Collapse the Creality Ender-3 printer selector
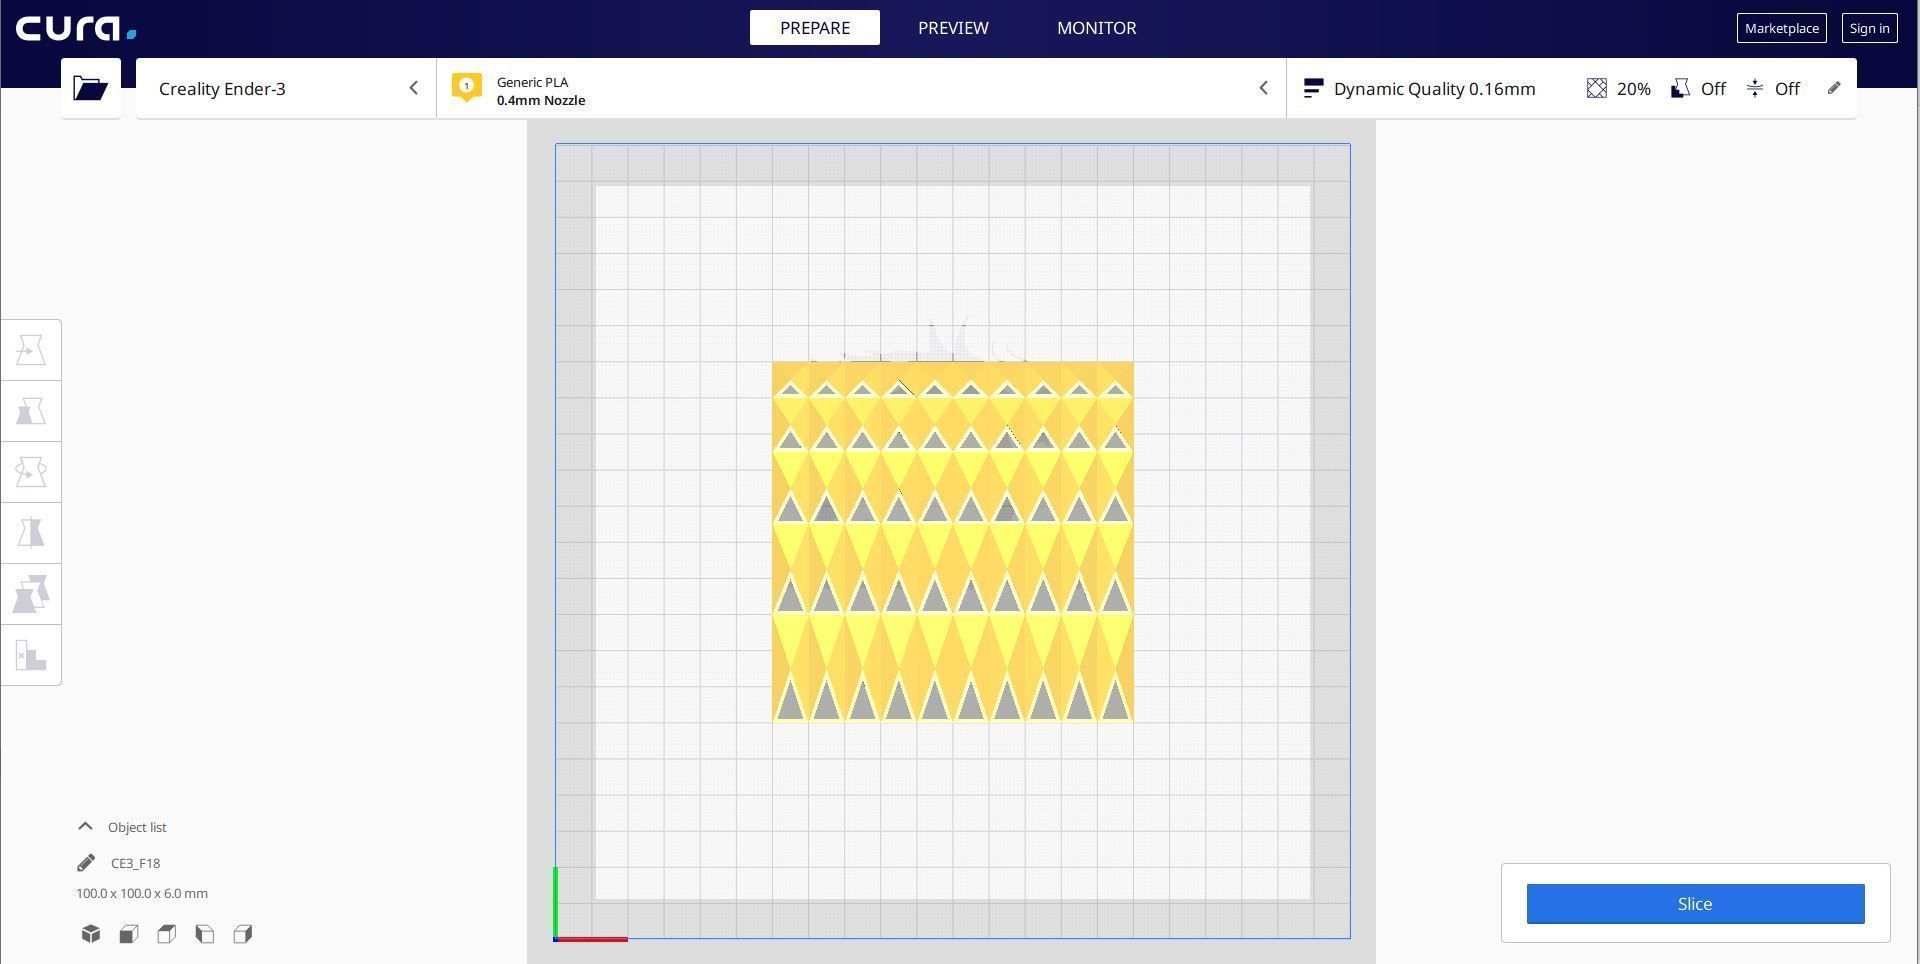1920x964 pixels. 414,88
